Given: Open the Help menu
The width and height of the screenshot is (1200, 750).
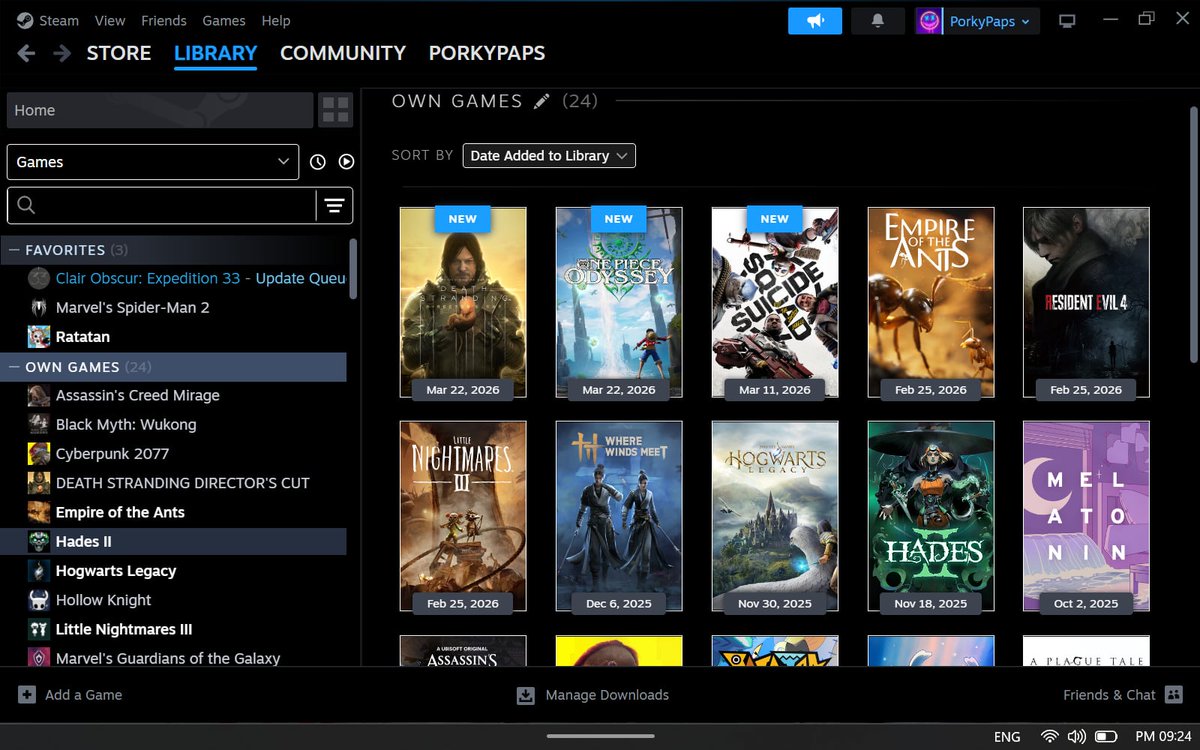Looking at the screenshot, I should [276, 20].
